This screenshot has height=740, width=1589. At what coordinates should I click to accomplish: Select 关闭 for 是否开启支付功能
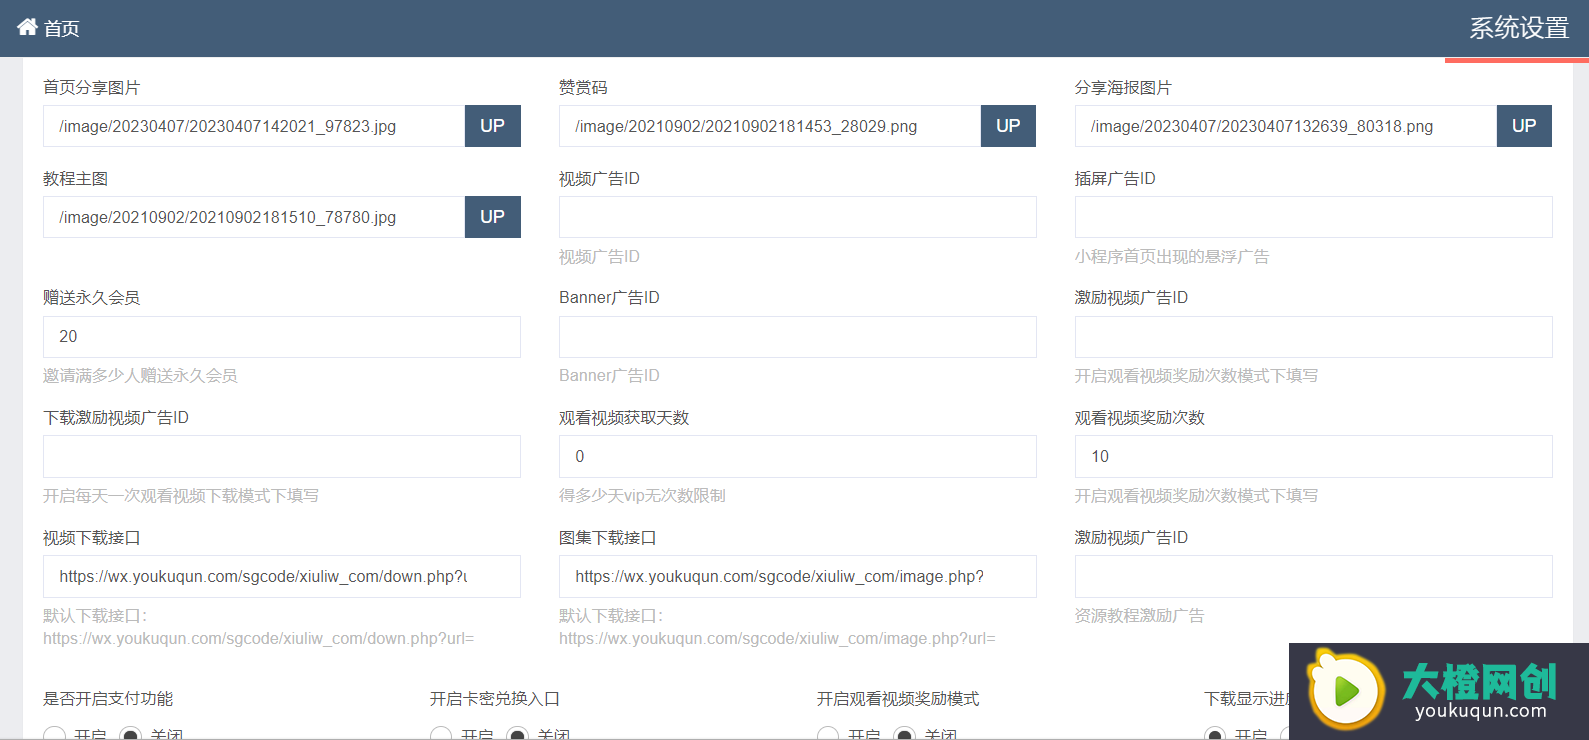coord(131,734)
